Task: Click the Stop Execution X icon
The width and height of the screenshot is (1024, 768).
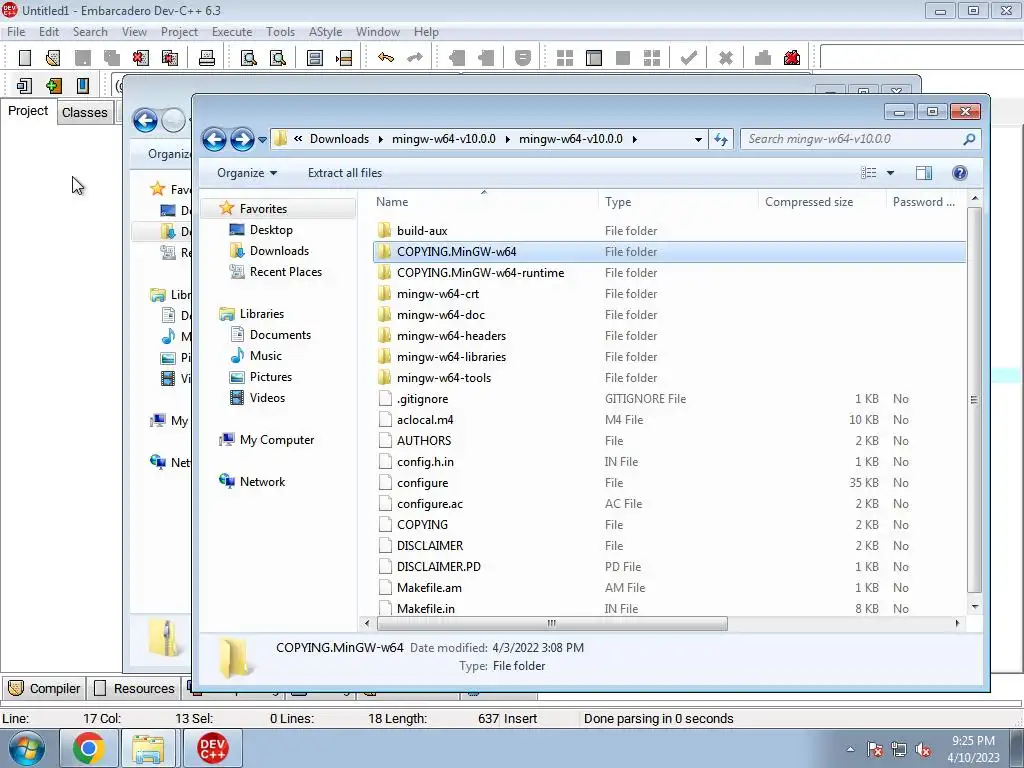Action: (x=726, y=58)
